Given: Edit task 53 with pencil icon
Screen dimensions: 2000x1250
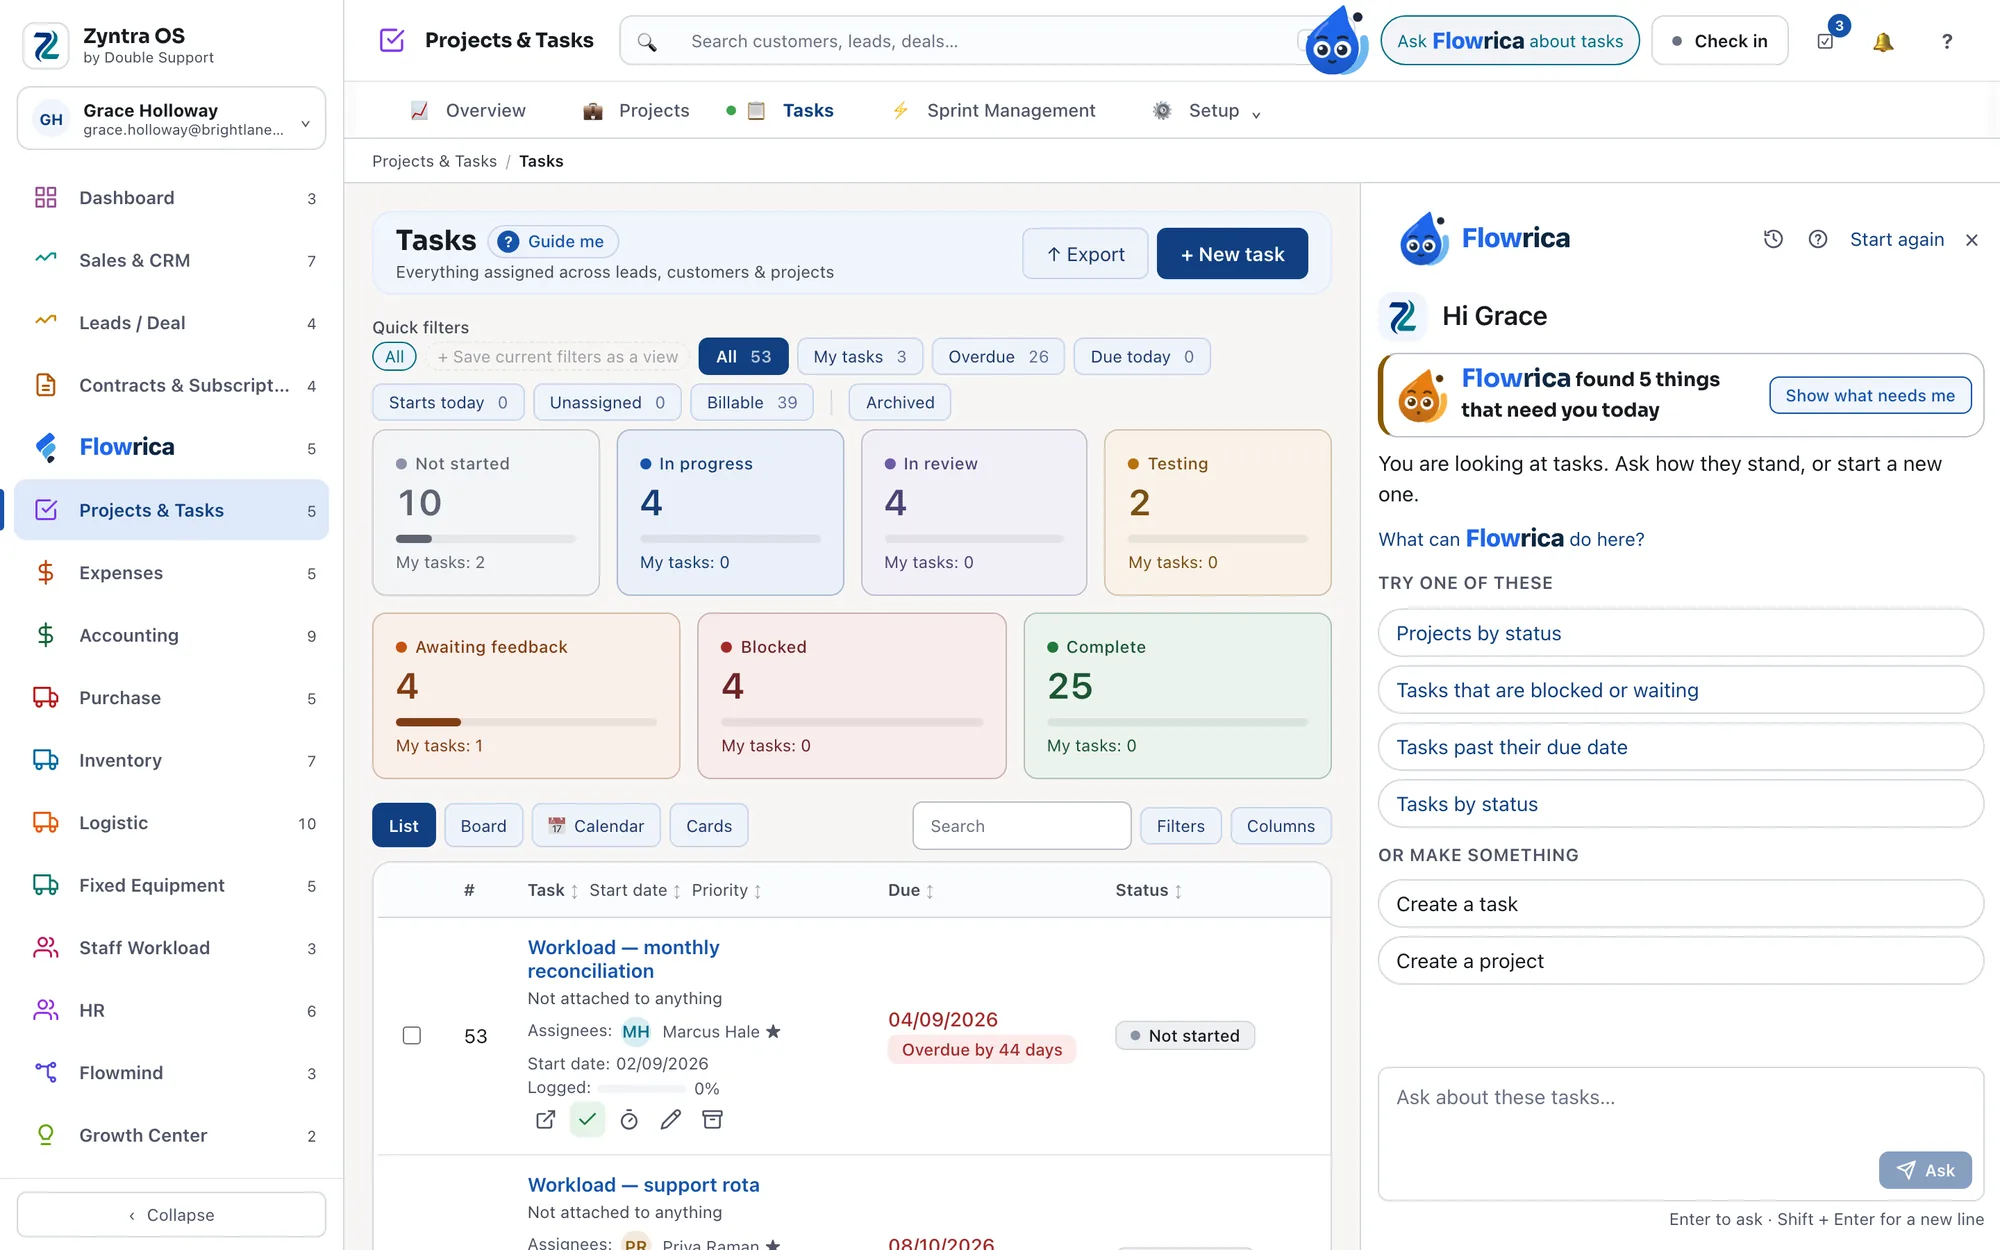Looking at the screenshot, I should (671, 1120).
